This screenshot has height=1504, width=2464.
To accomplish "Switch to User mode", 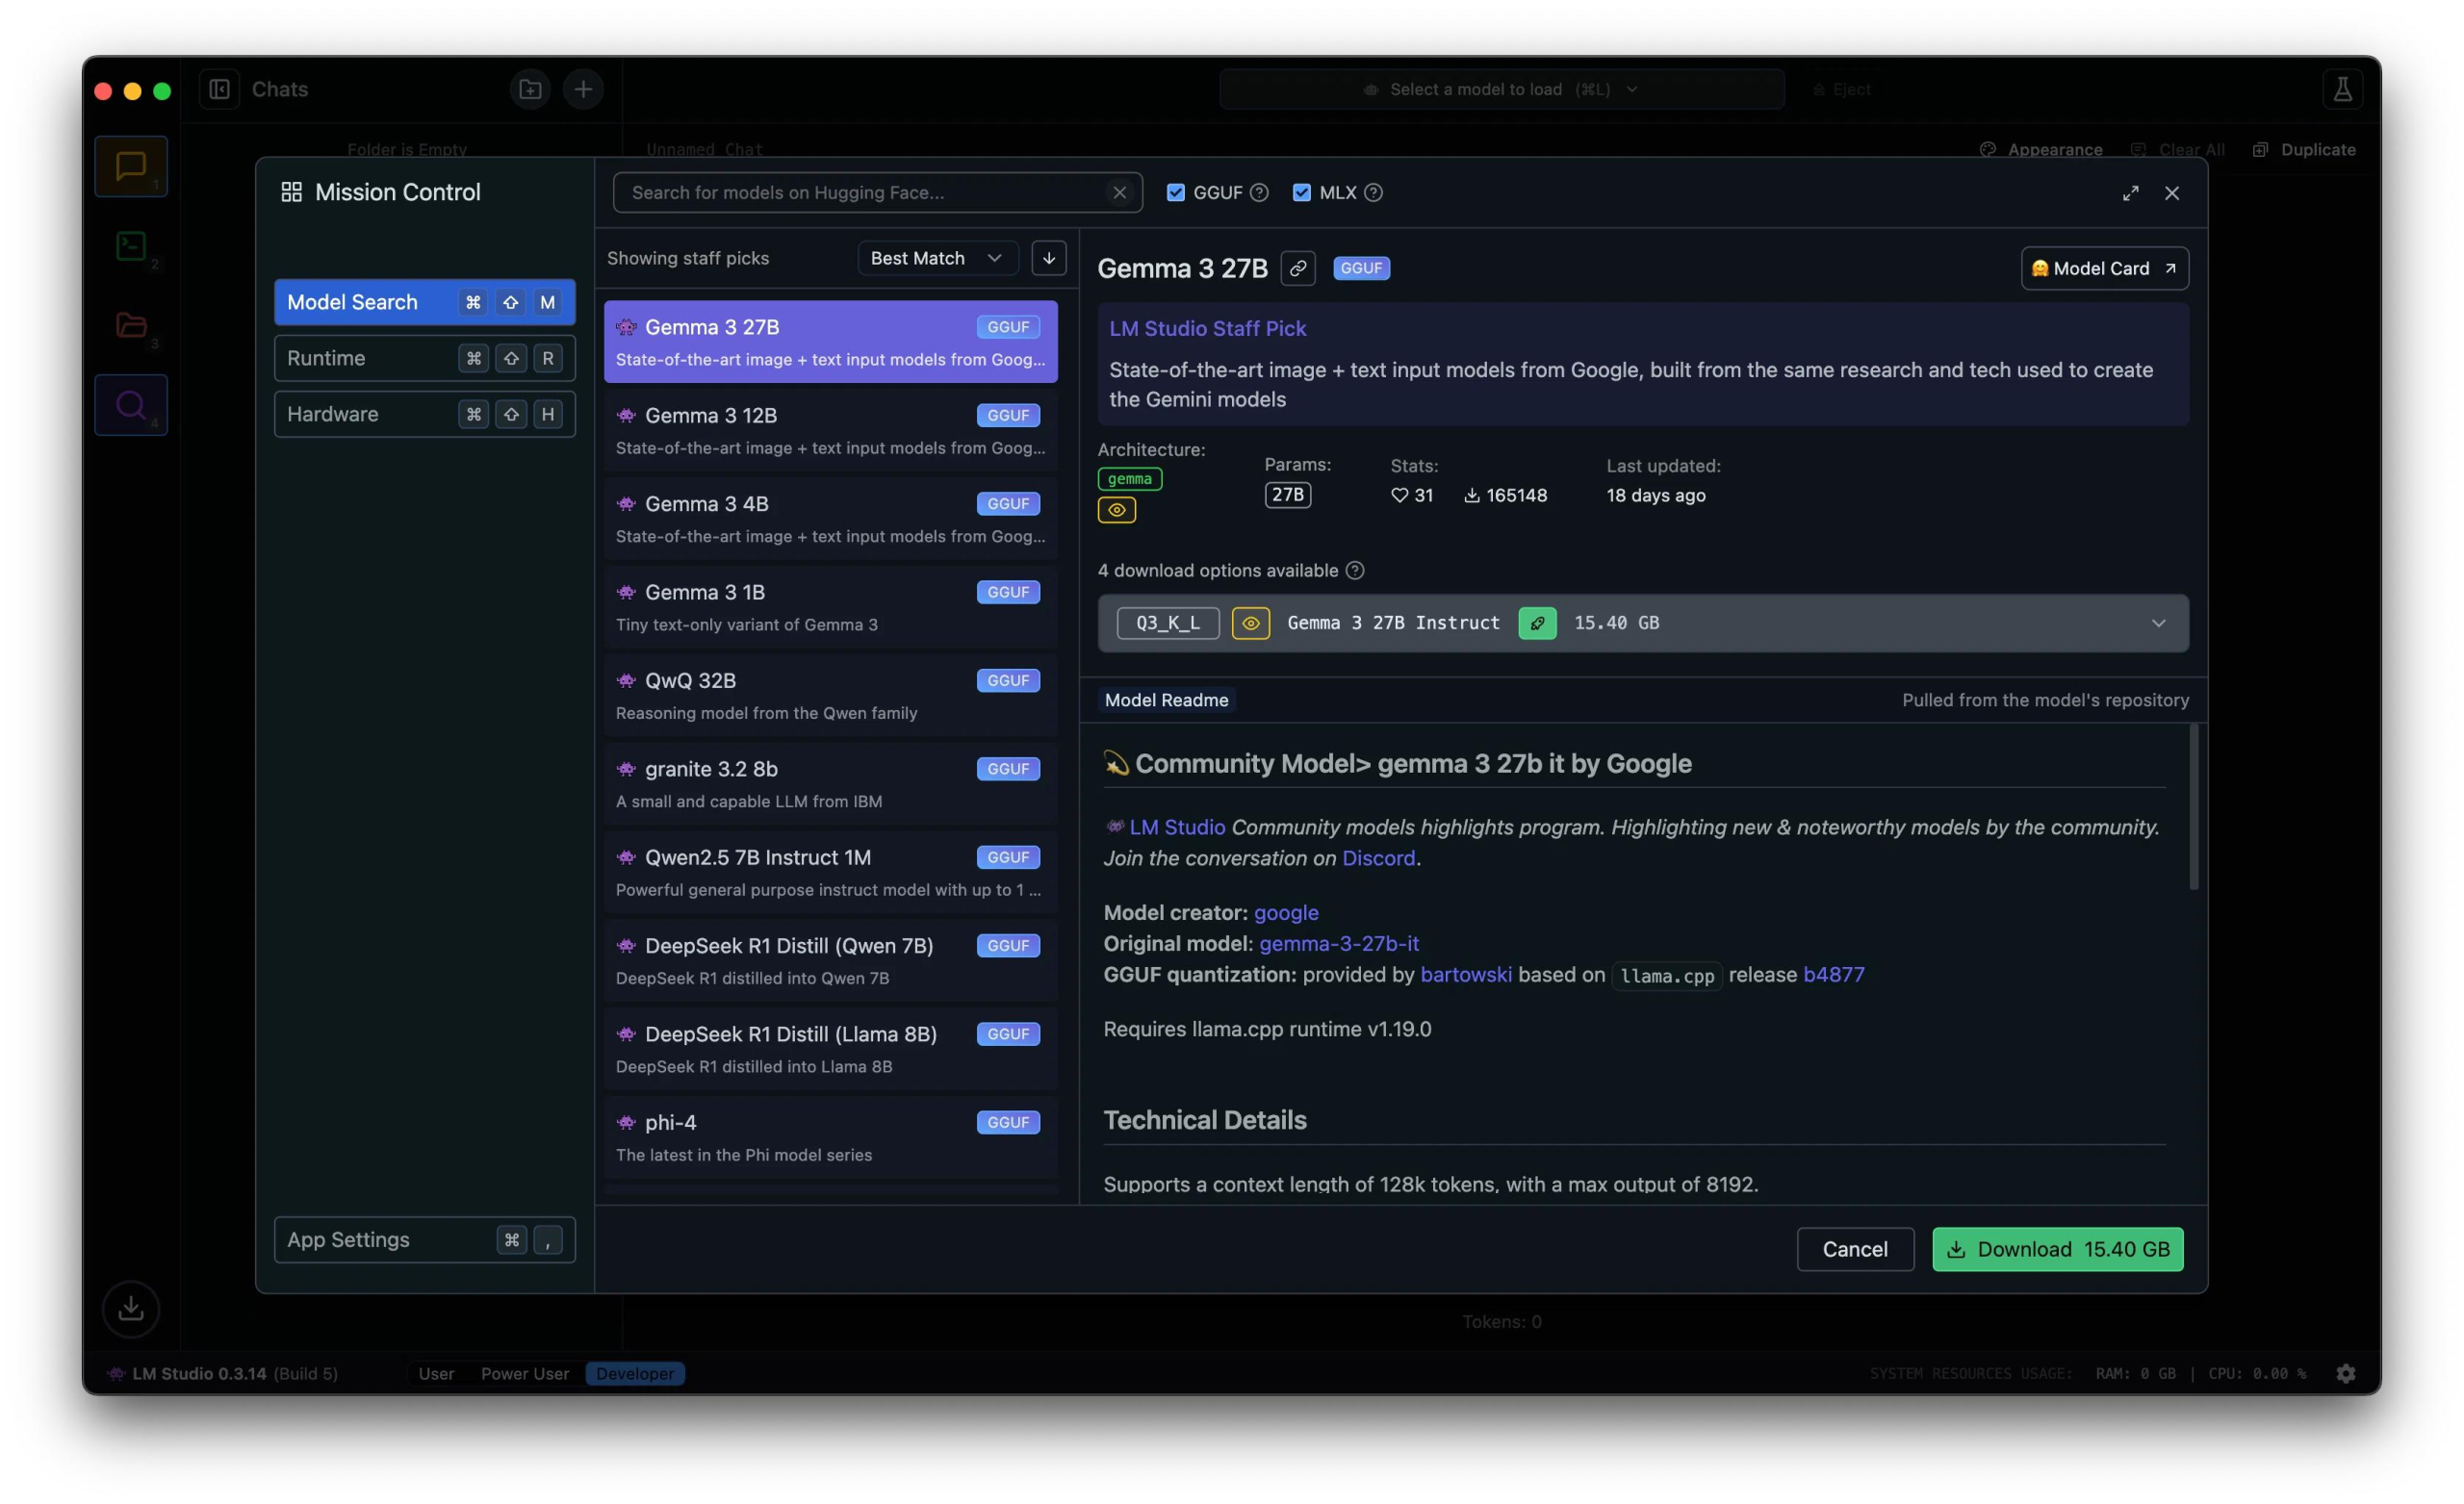I will pyautogui.click(x=436, y=1373).
